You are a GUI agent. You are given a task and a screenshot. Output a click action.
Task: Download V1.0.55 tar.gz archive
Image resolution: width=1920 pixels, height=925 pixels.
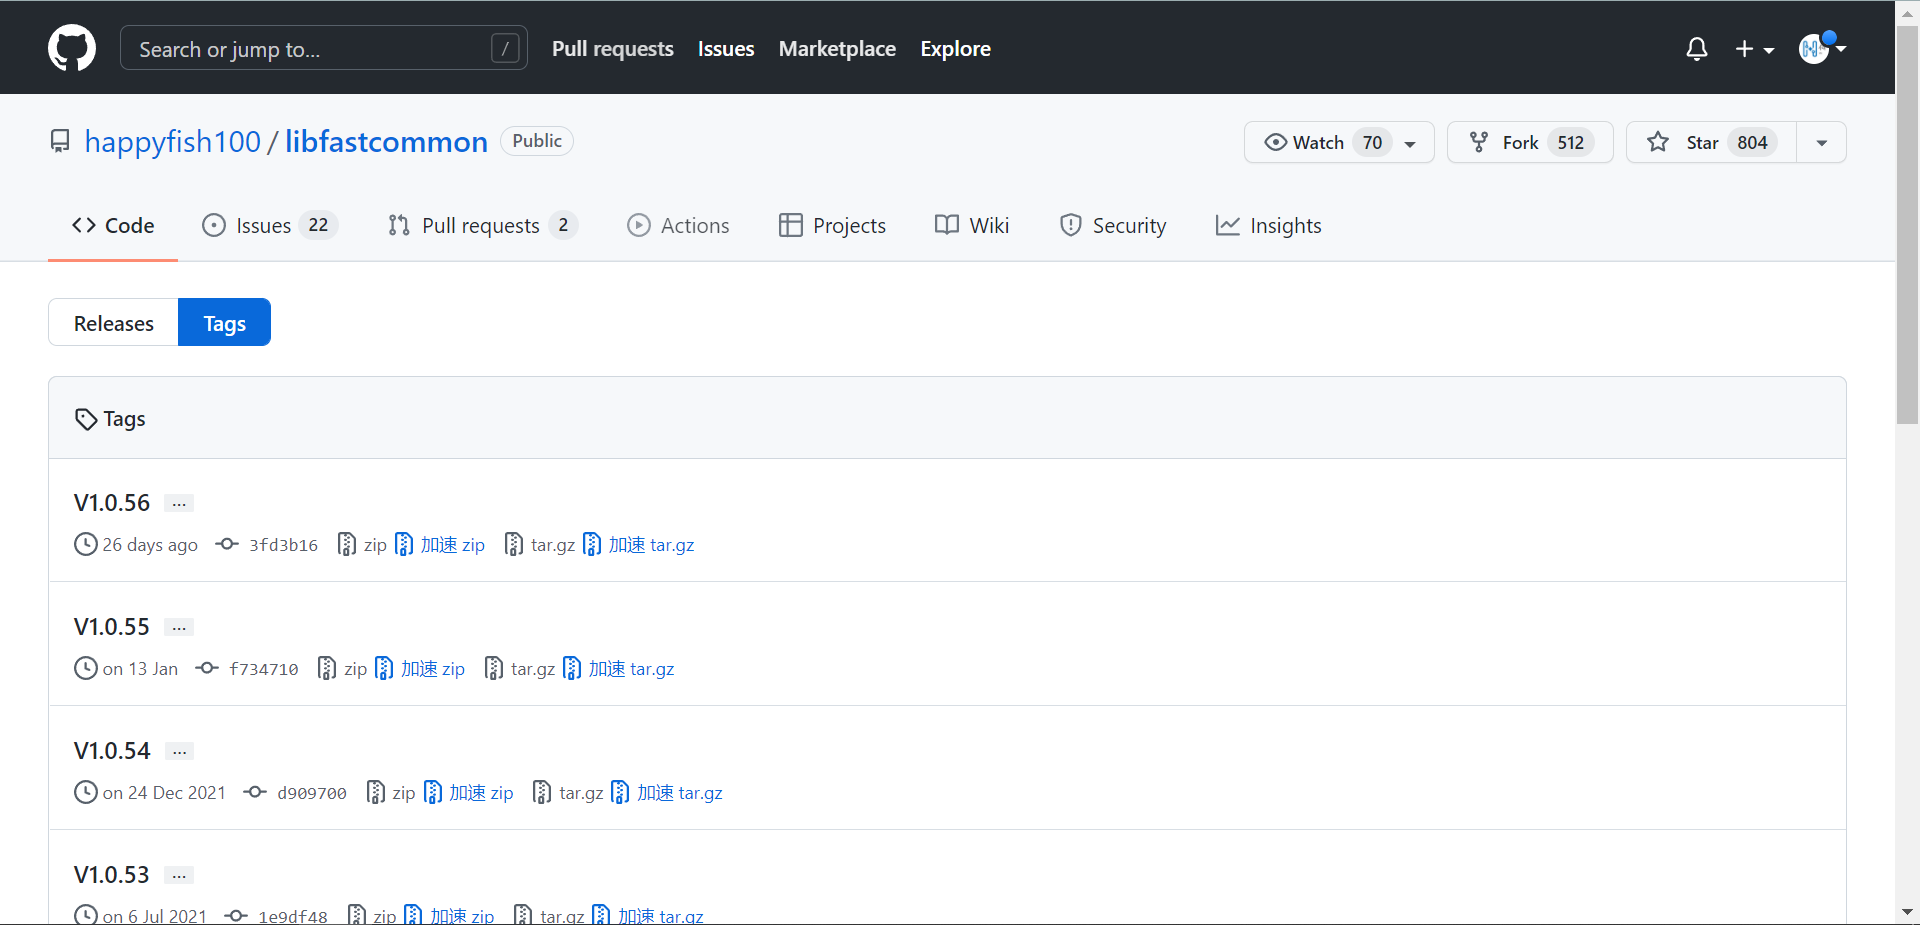(520, 668)
